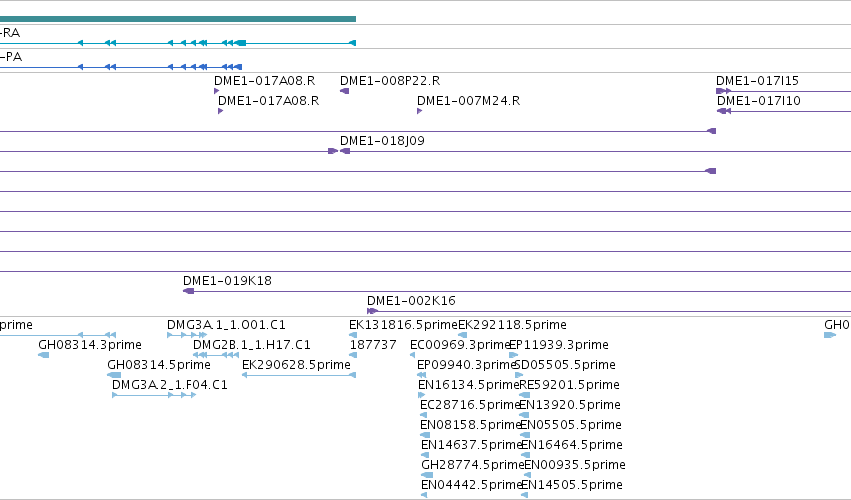
Task: Open the DME1-017I10 clone label
Action: pos(759,101)
